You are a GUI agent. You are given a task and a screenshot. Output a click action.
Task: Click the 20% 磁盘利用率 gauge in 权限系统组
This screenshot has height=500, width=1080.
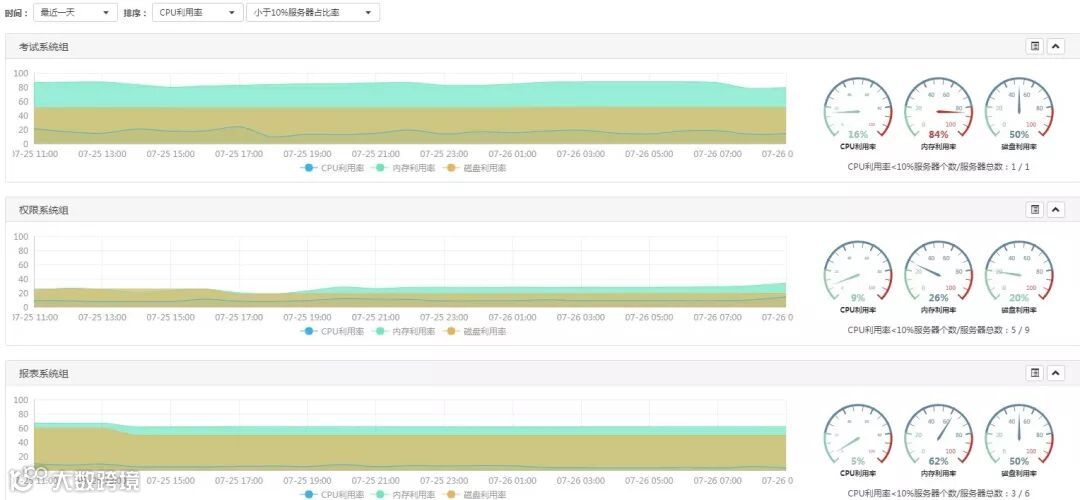point(1019,275)
